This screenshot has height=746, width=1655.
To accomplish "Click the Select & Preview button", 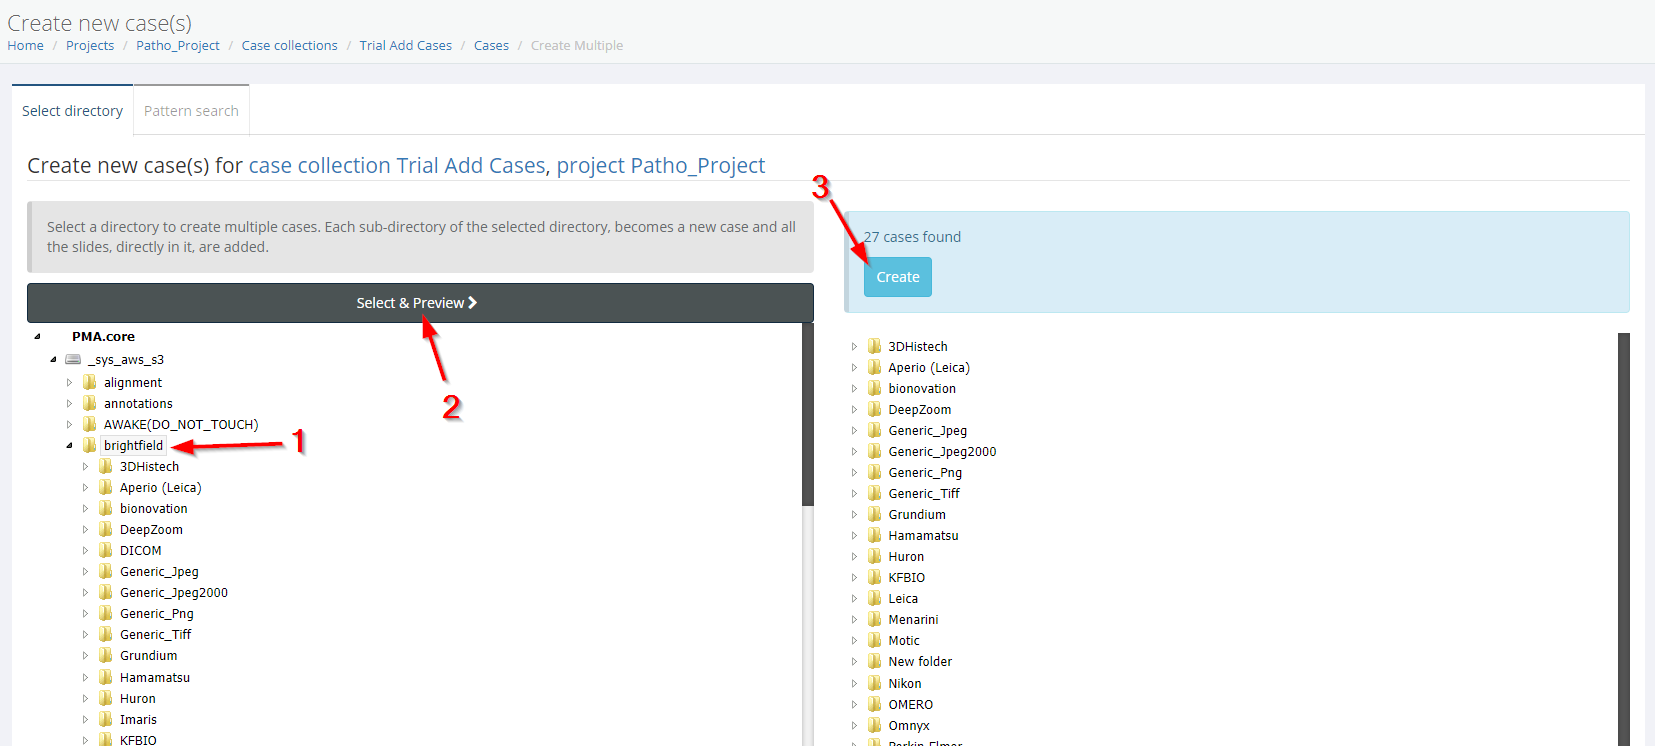I will coord(419,303).
